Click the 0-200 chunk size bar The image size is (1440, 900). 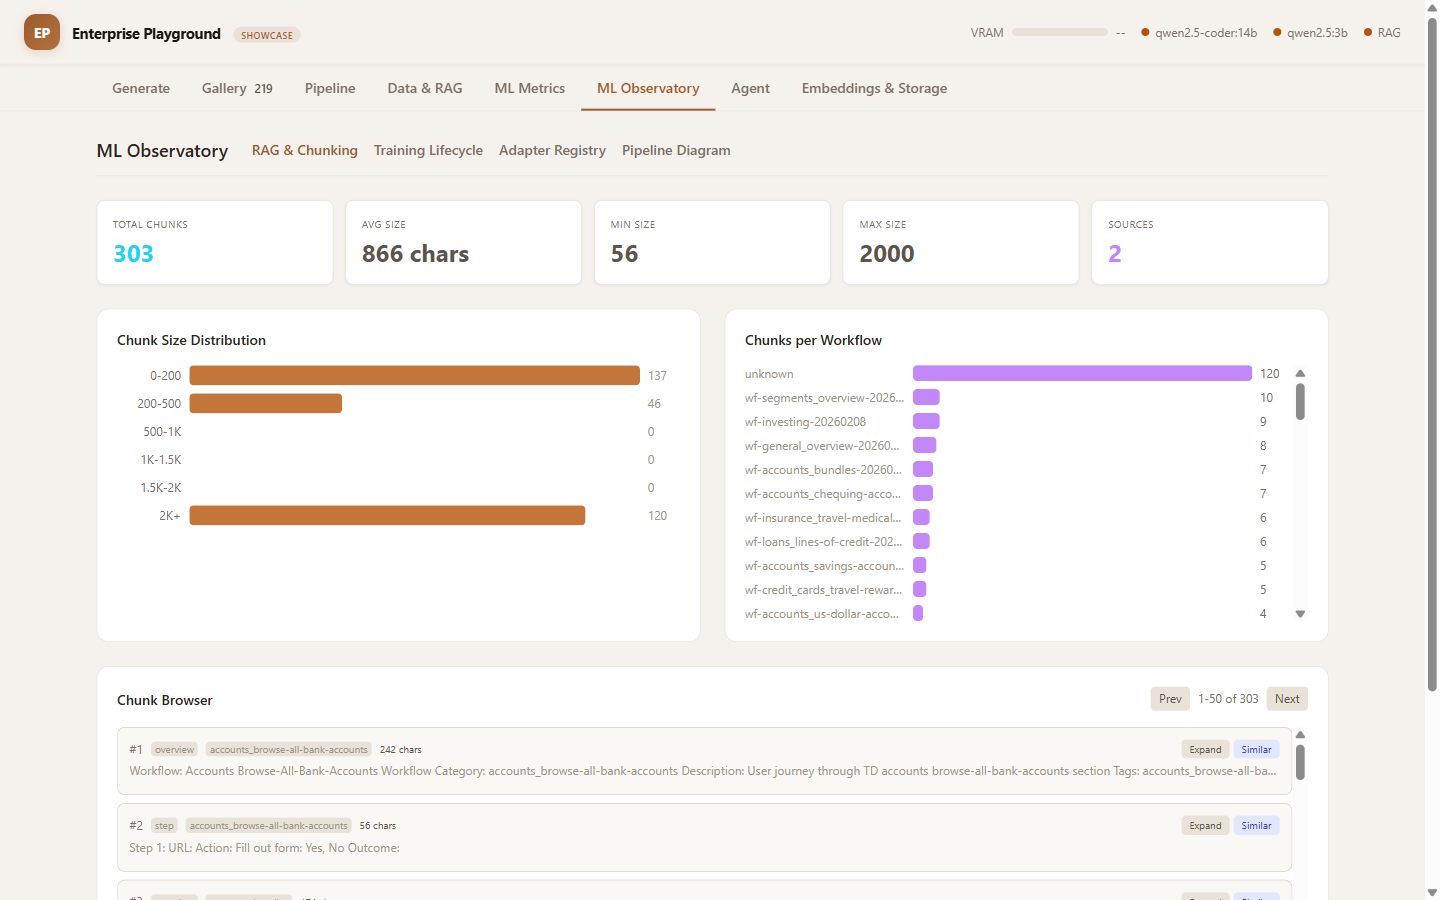coord(414,376)
